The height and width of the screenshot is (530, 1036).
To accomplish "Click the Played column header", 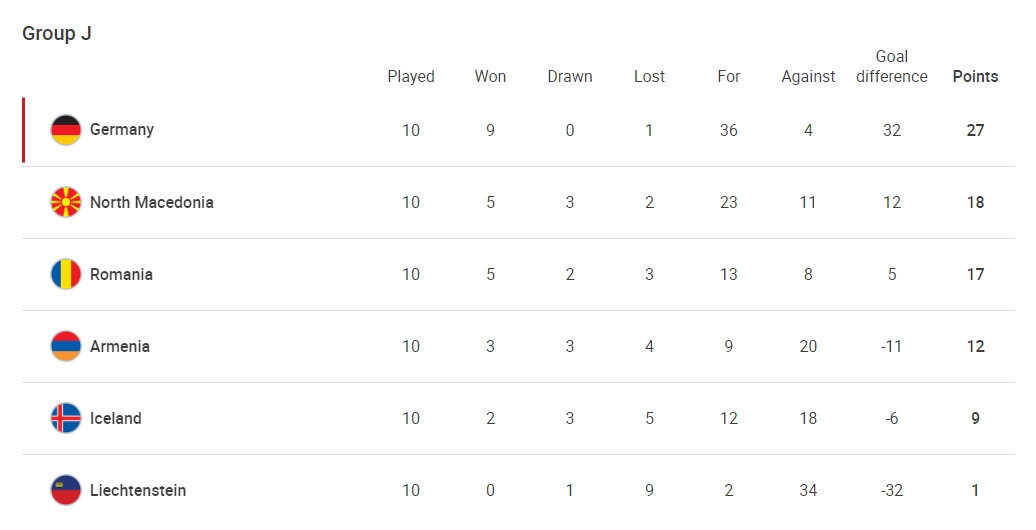I will point(411,77).
